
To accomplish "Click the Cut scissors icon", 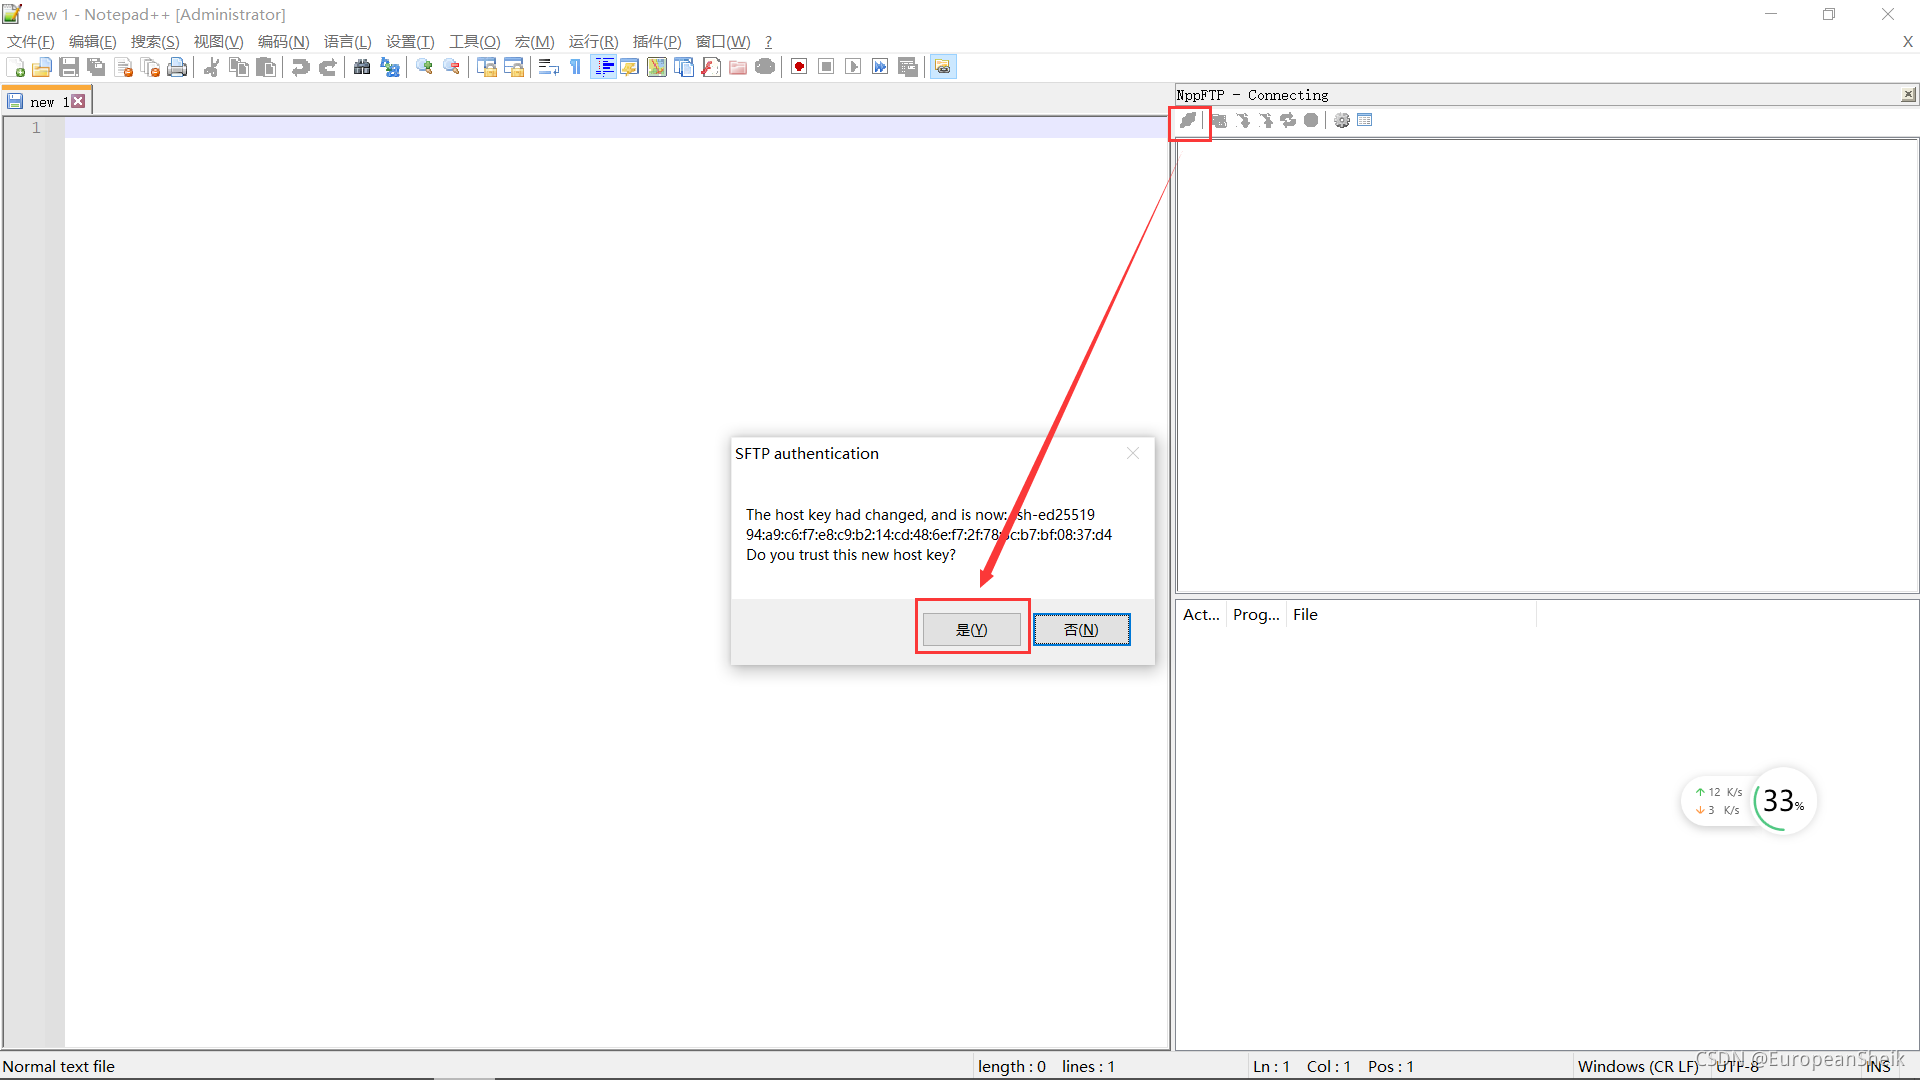I will 212,67.
